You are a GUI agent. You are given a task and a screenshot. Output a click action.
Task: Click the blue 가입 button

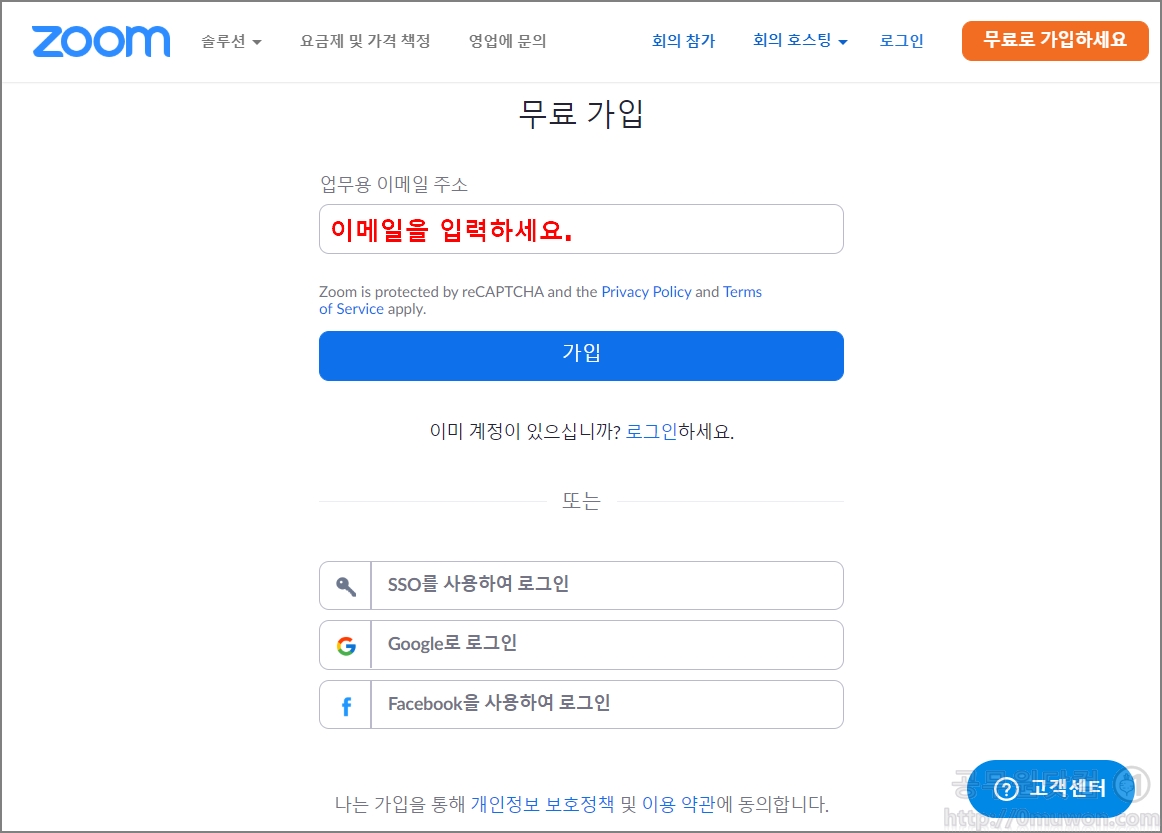(581, 356)
